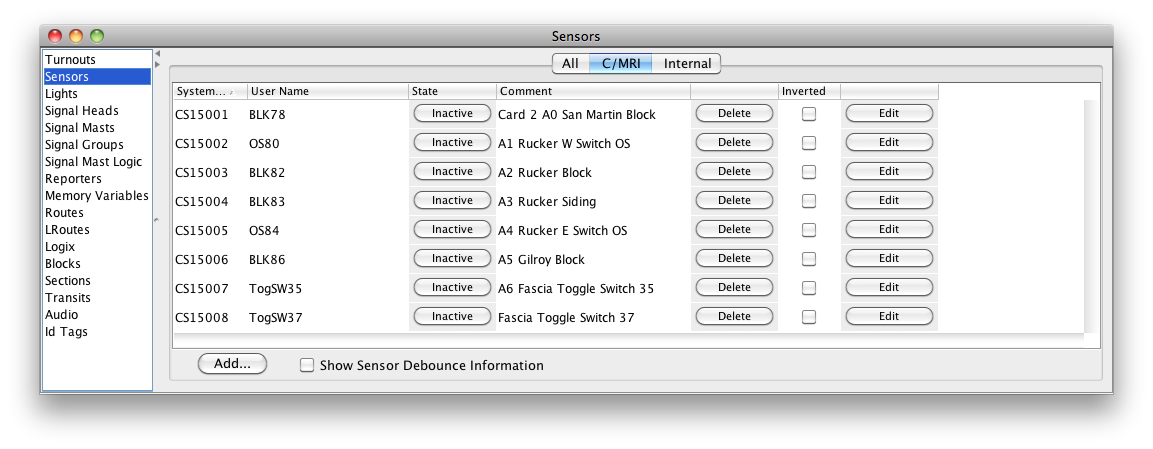Select comment 'A2 Rucker Block' cell
The image size is (1153, 449).
pyautogui.click(x=593, y=173)
